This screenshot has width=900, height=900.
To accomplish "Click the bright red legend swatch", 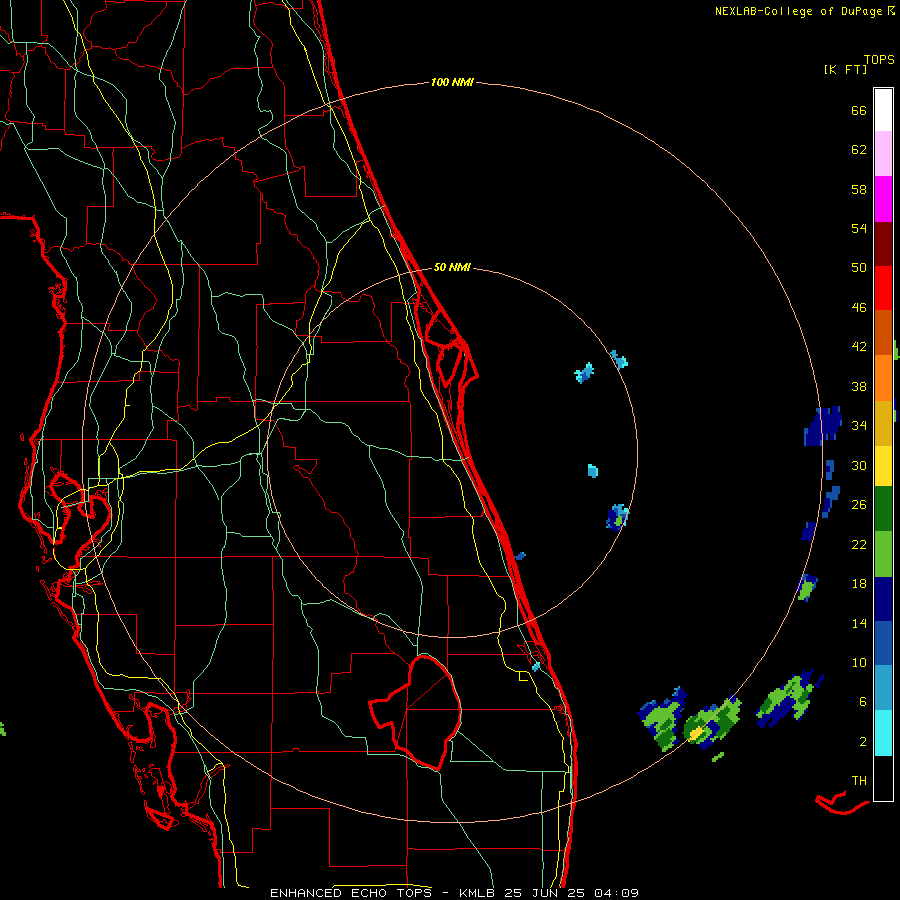I will pos(883,288).
